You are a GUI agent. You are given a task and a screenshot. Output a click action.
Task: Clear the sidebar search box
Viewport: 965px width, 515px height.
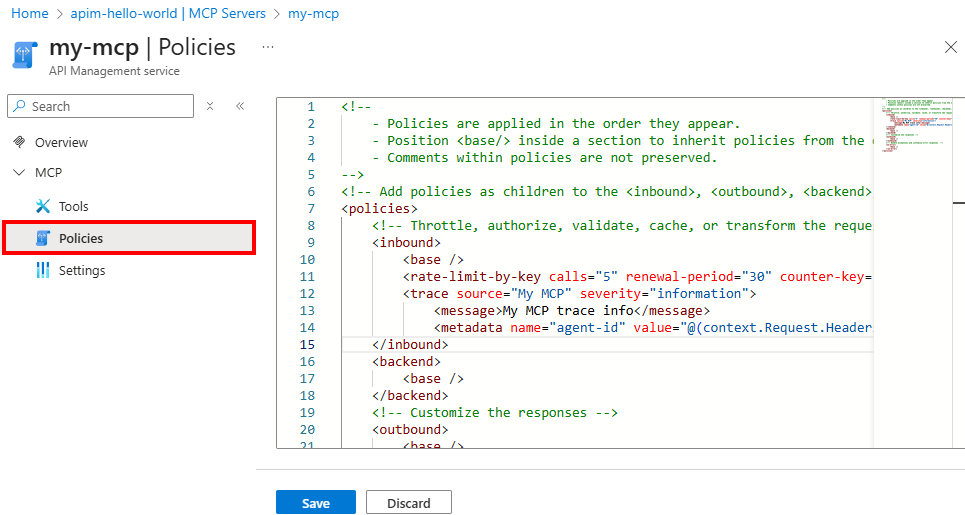(x=210, y=106)
